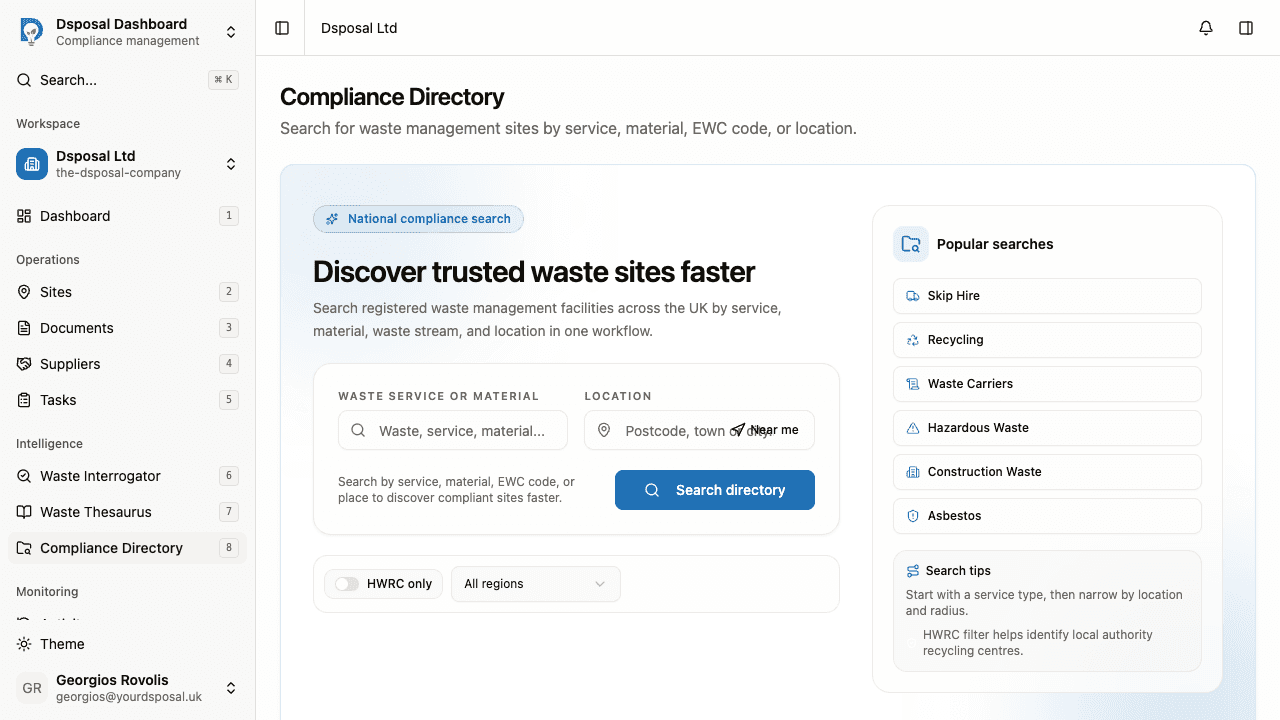Open the All regions dropdown
Screen dimensions: 1280x720
tap(535, 583)
